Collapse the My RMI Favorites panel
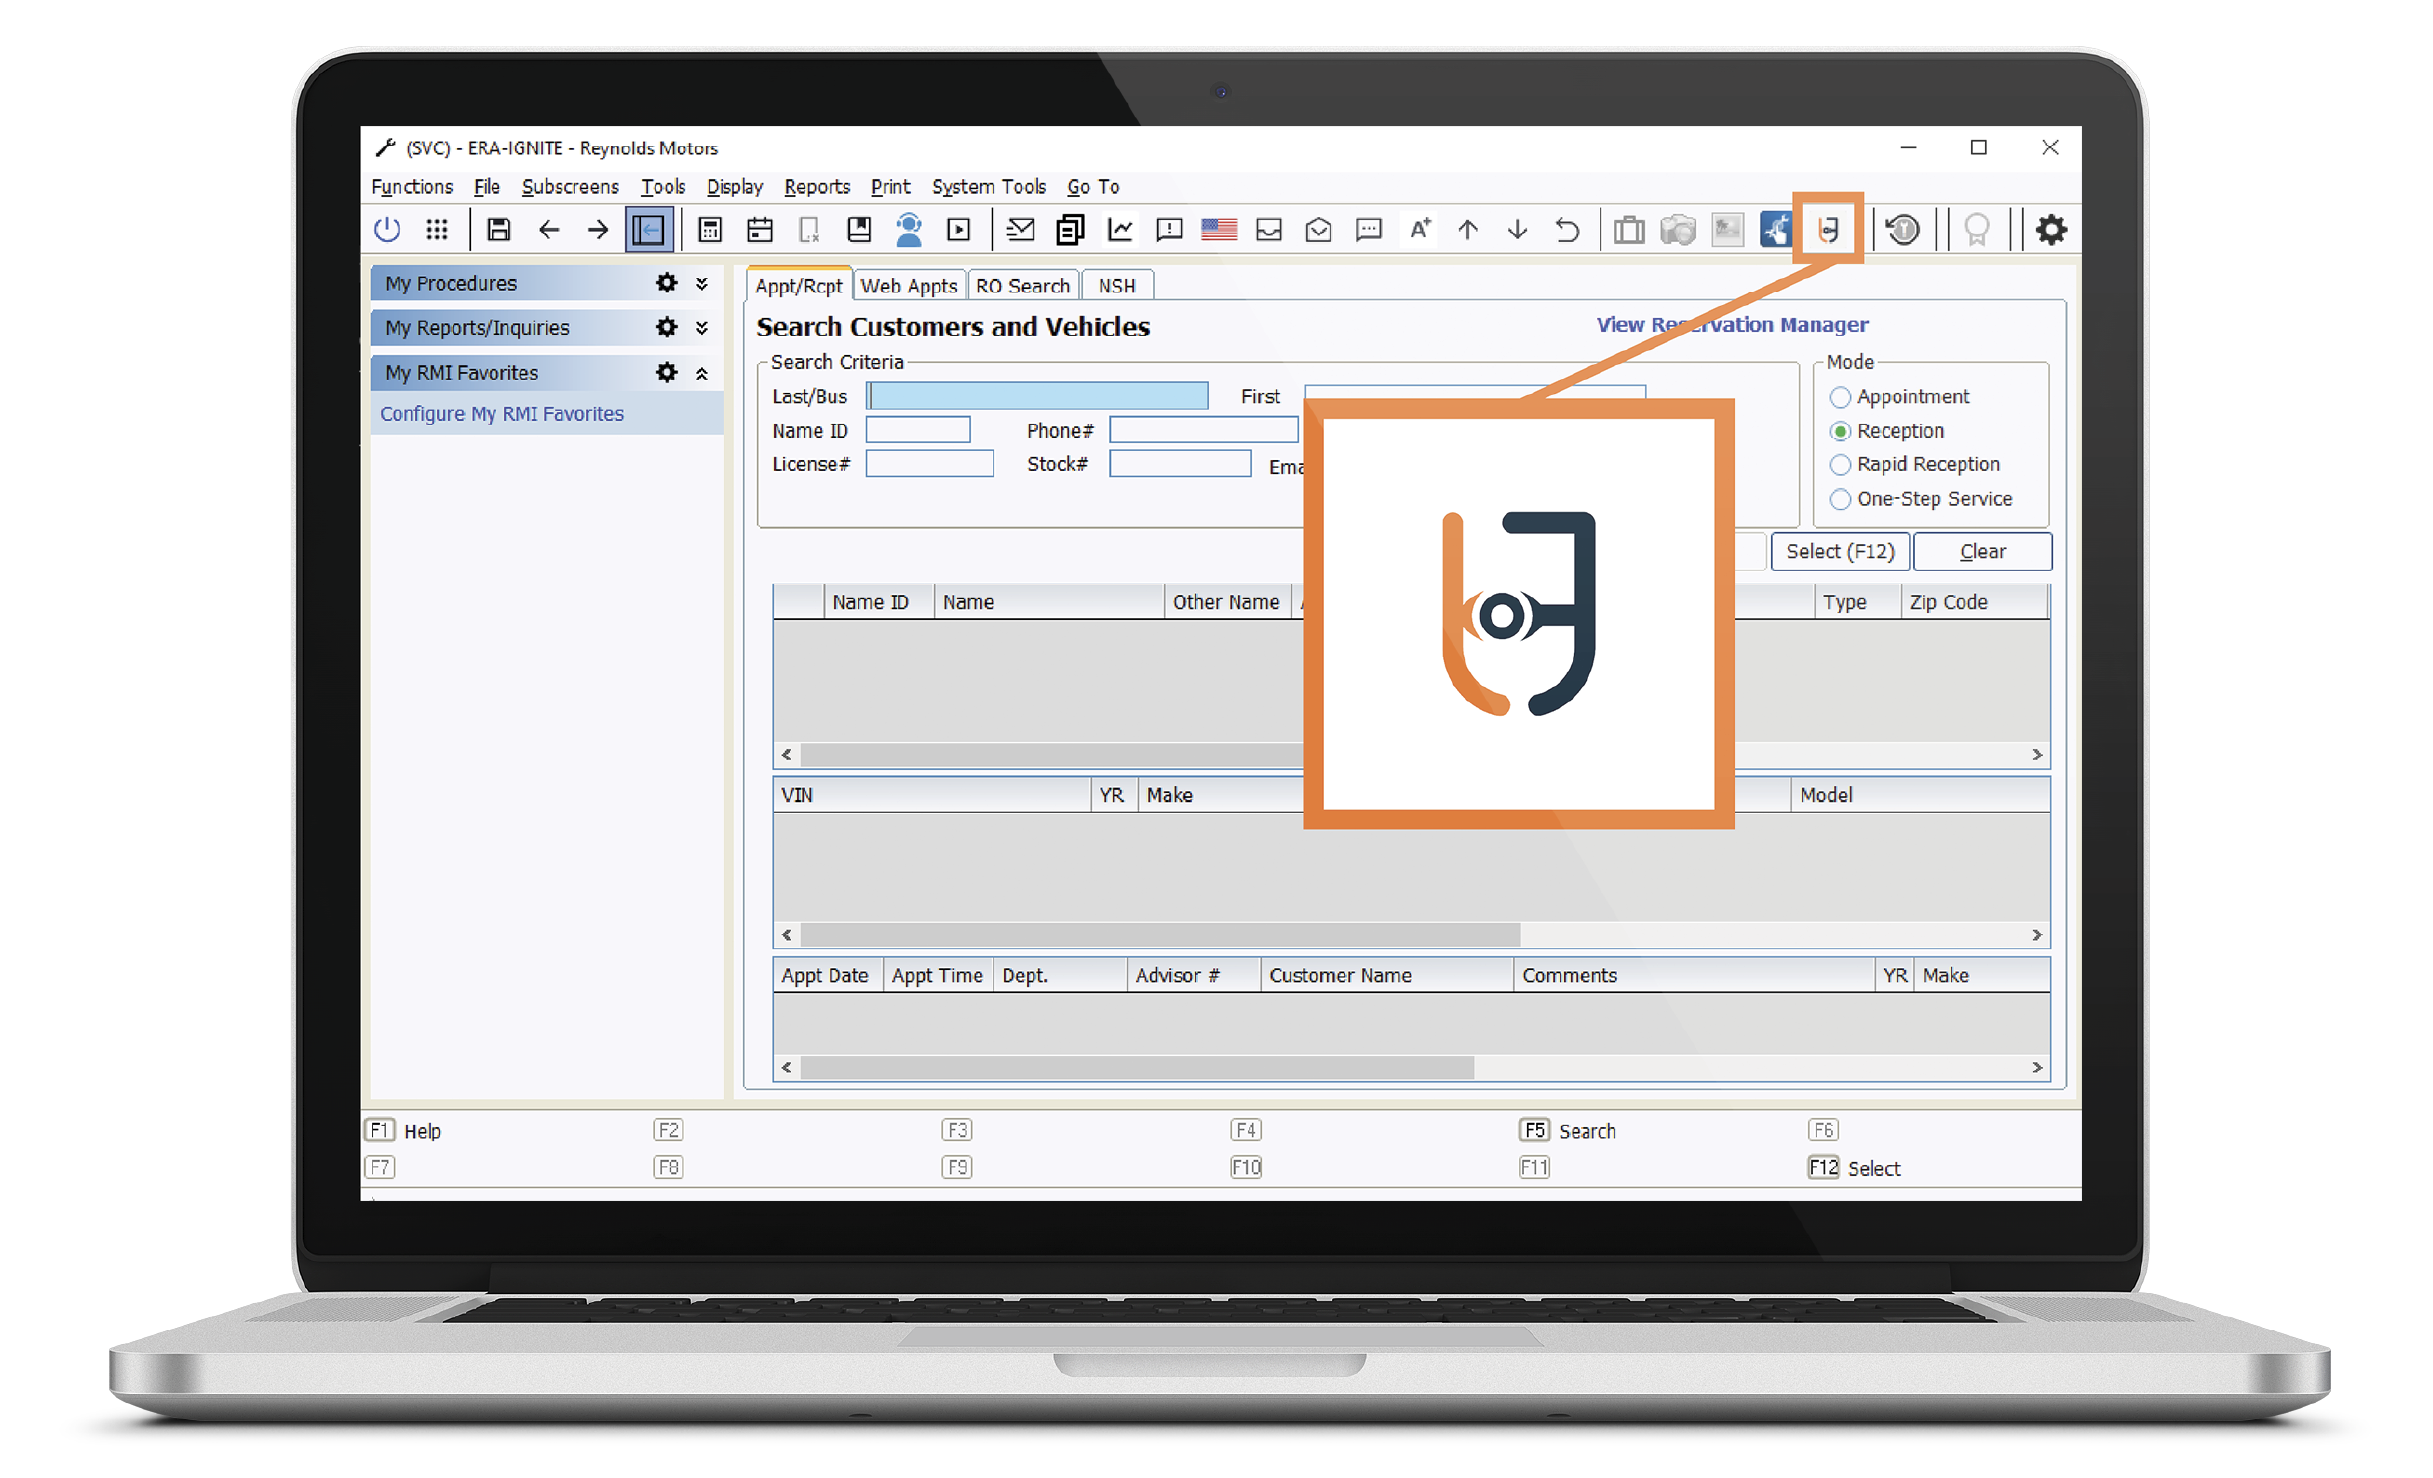Screen dimensions: 2433x1478 [x=702, y=373]
